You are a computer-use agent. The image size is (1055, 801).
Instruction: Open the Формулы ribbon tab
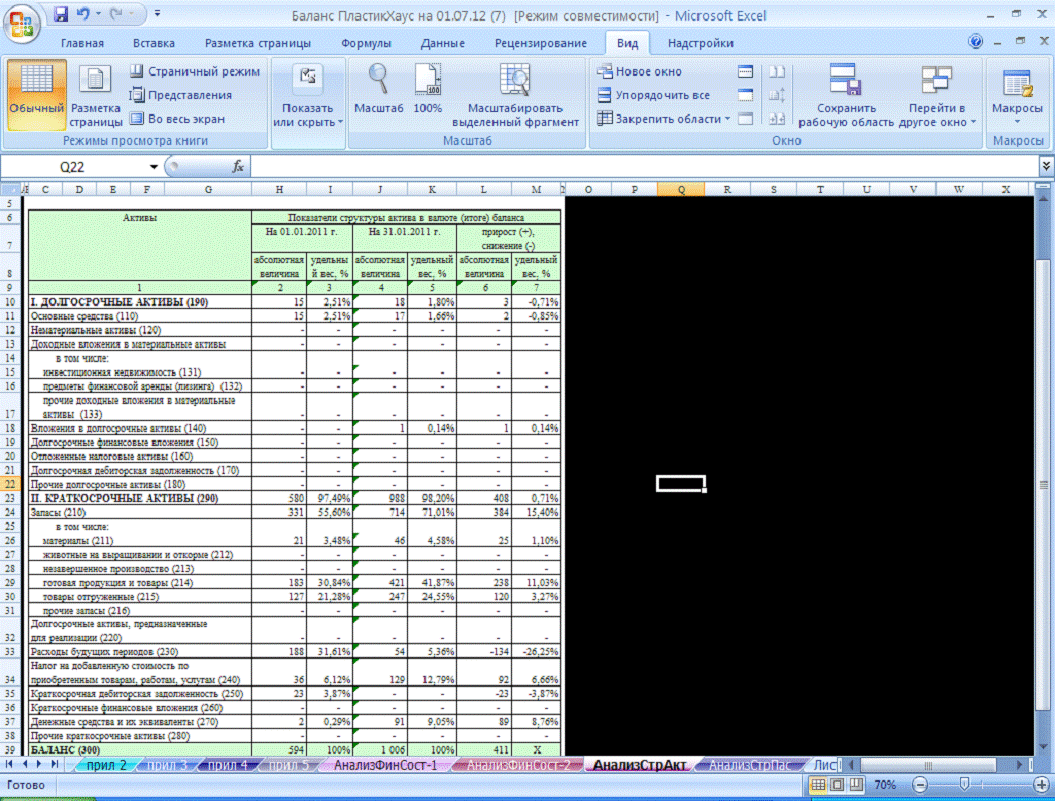click(x=366, y=43)
